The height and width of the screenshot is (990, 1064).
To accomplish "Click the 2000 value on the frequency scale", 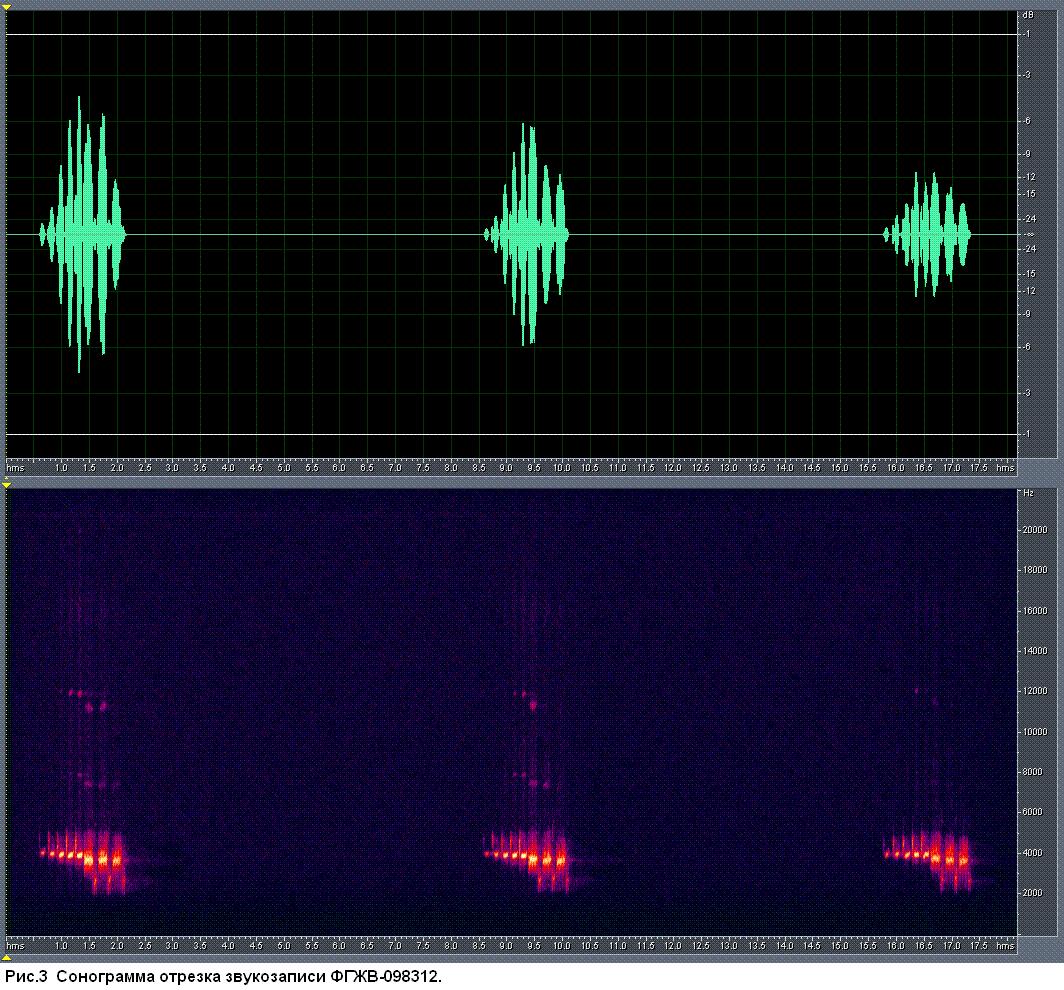I will (x=1033, y=892).
